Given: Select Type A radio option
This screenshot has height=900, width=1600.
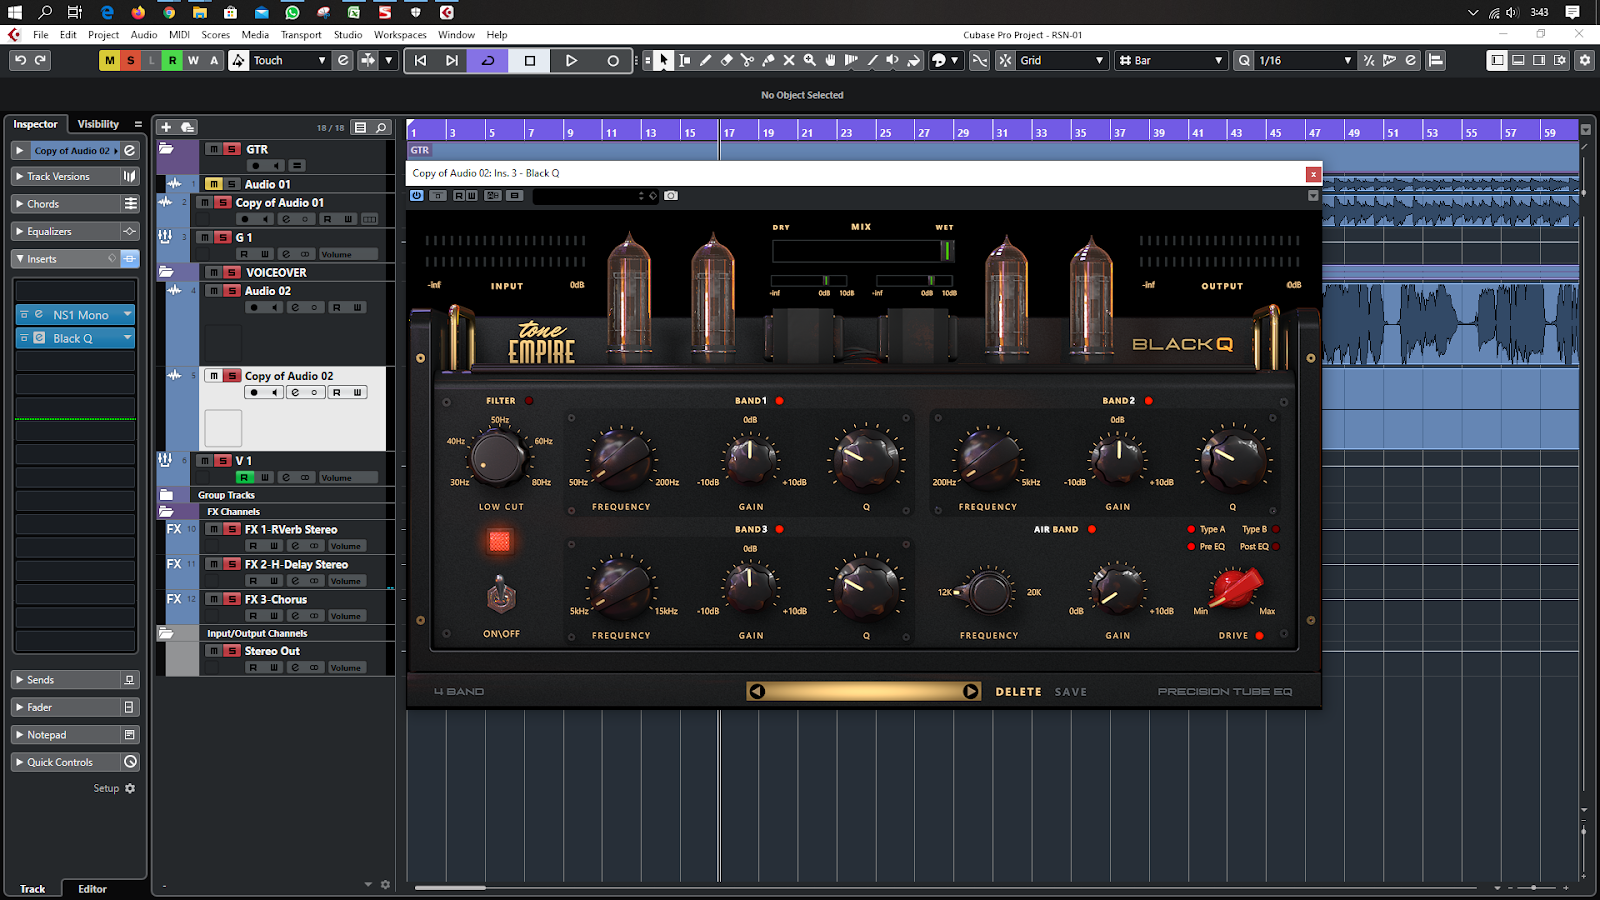Looking at the screenshot, I should pyautogui.click(x=1191, y=529).
